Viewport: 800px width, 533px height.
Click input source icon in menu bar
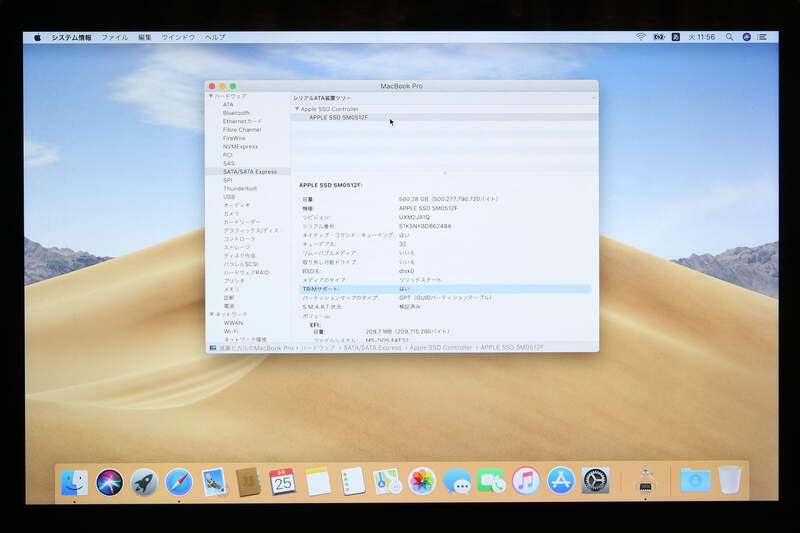click(x=676, y=37)
